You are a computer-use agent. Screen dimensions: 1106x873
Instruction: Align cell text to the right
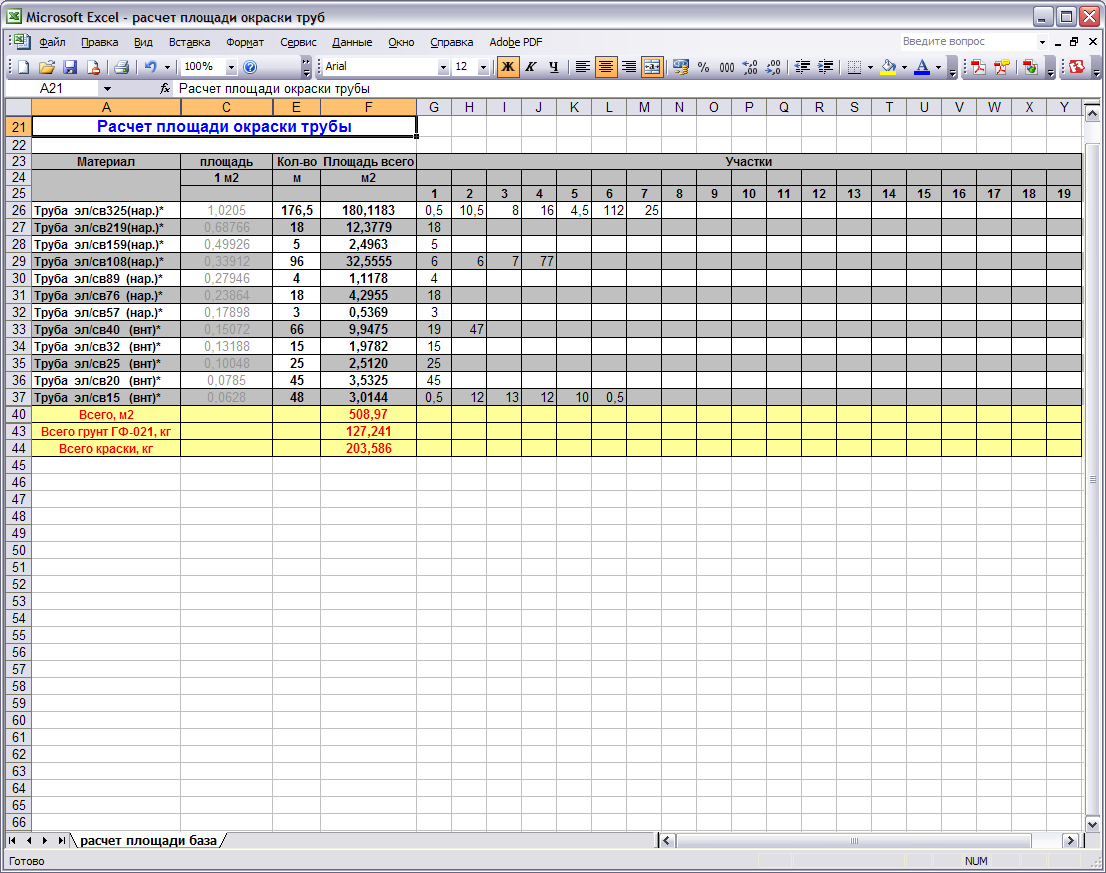628,67
